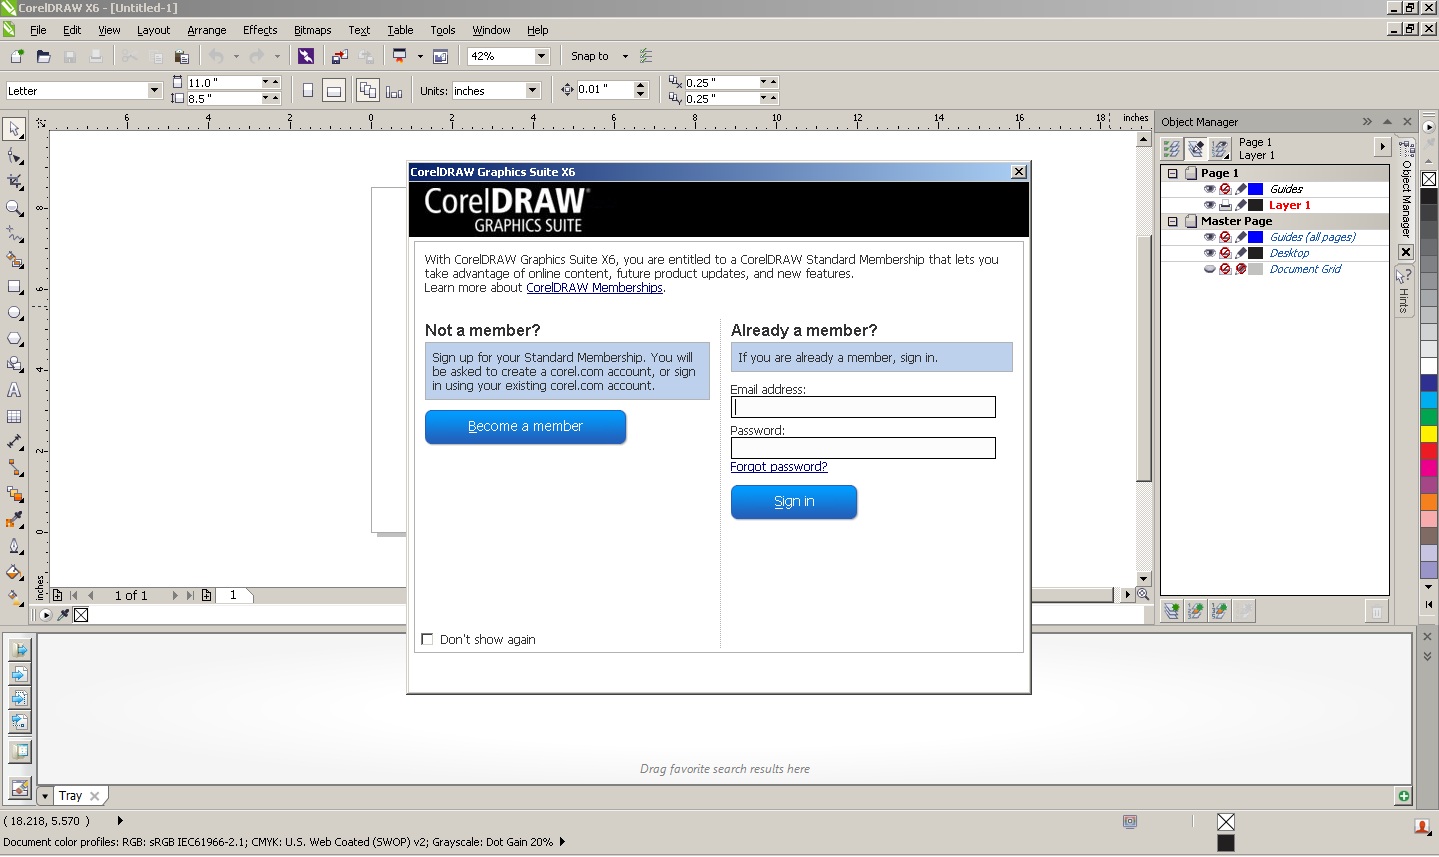The height and width of the screenshot is (857, 1439).
Task: Open the Arrange menu
Action: click(207, 30)
